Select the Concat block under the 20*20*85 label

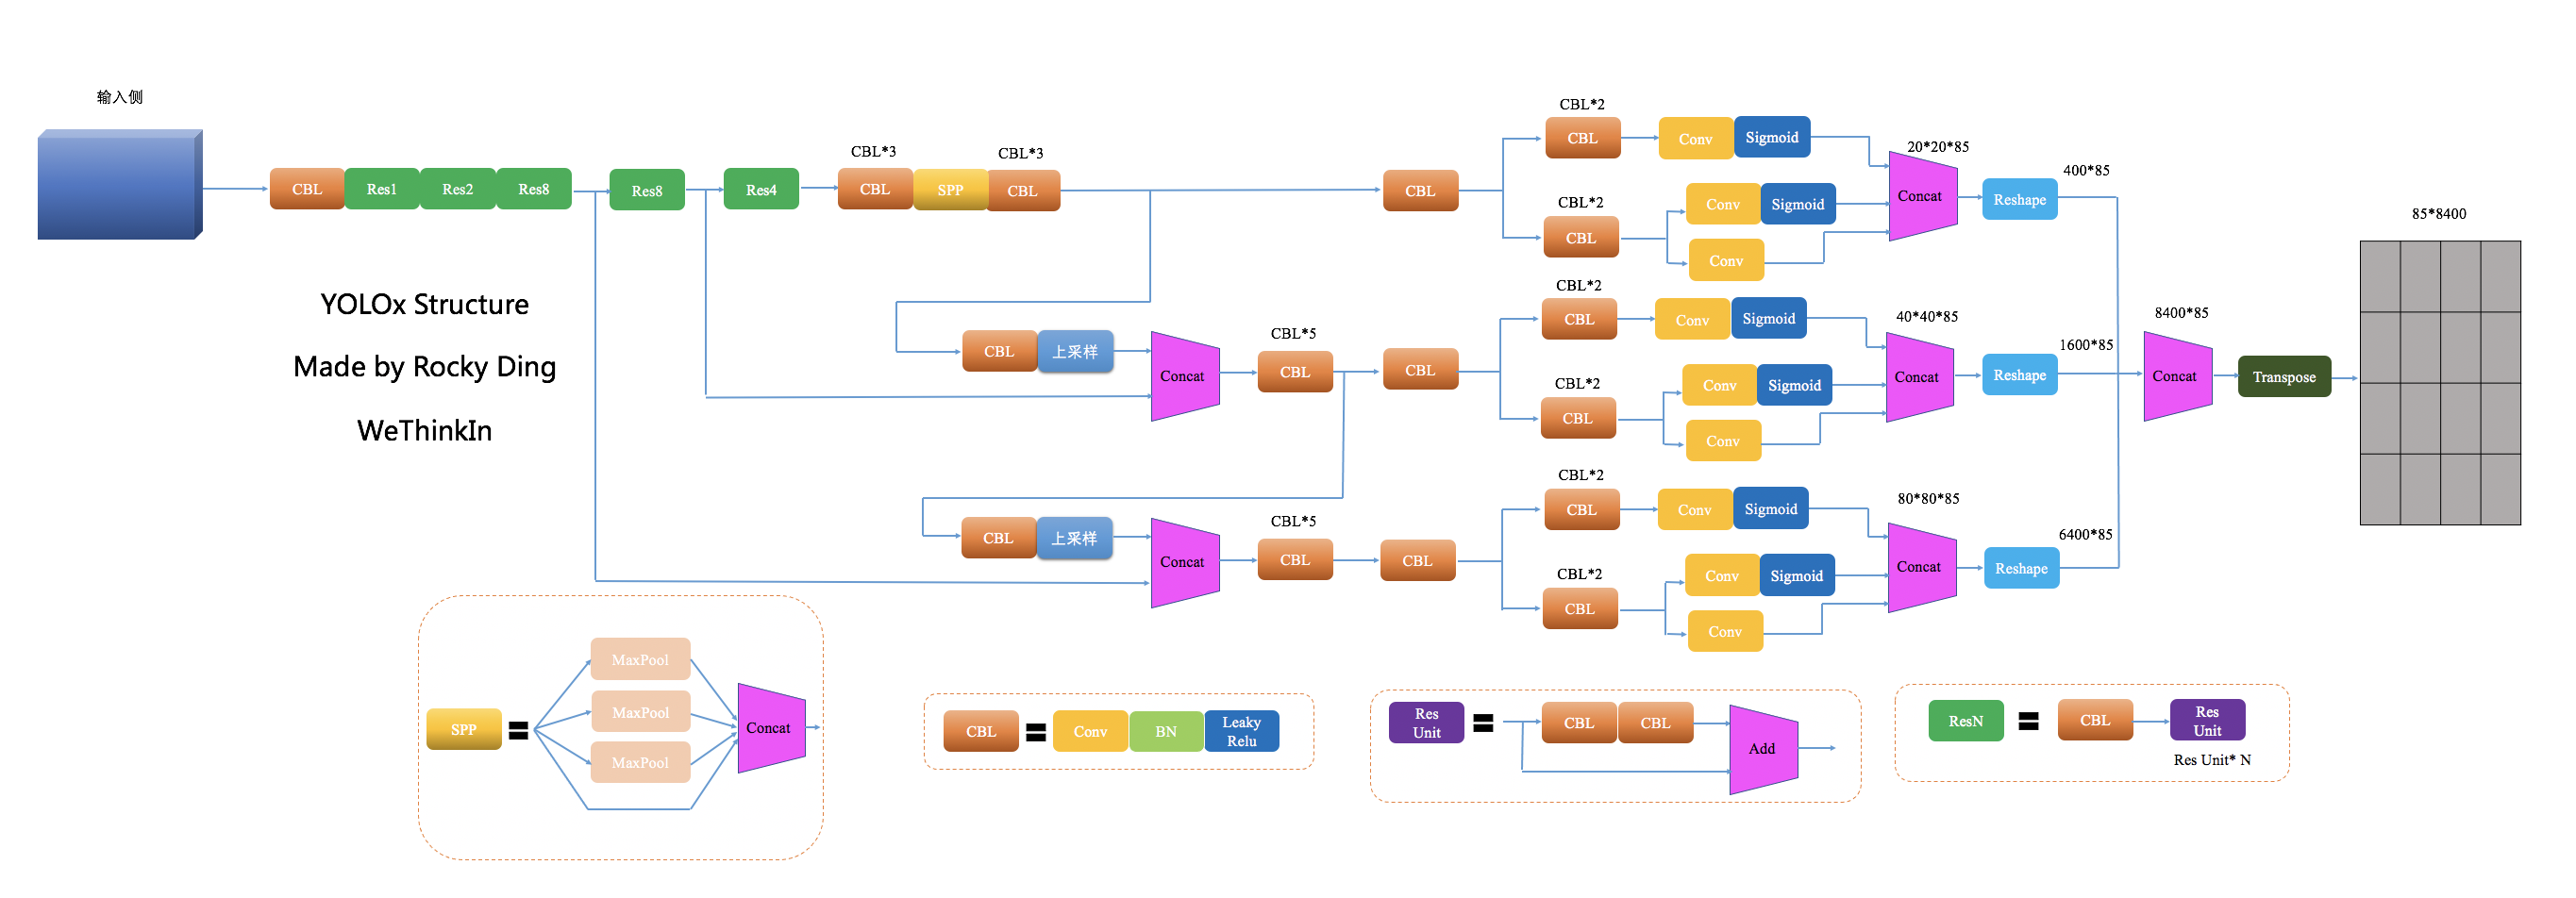[1922, 196]
